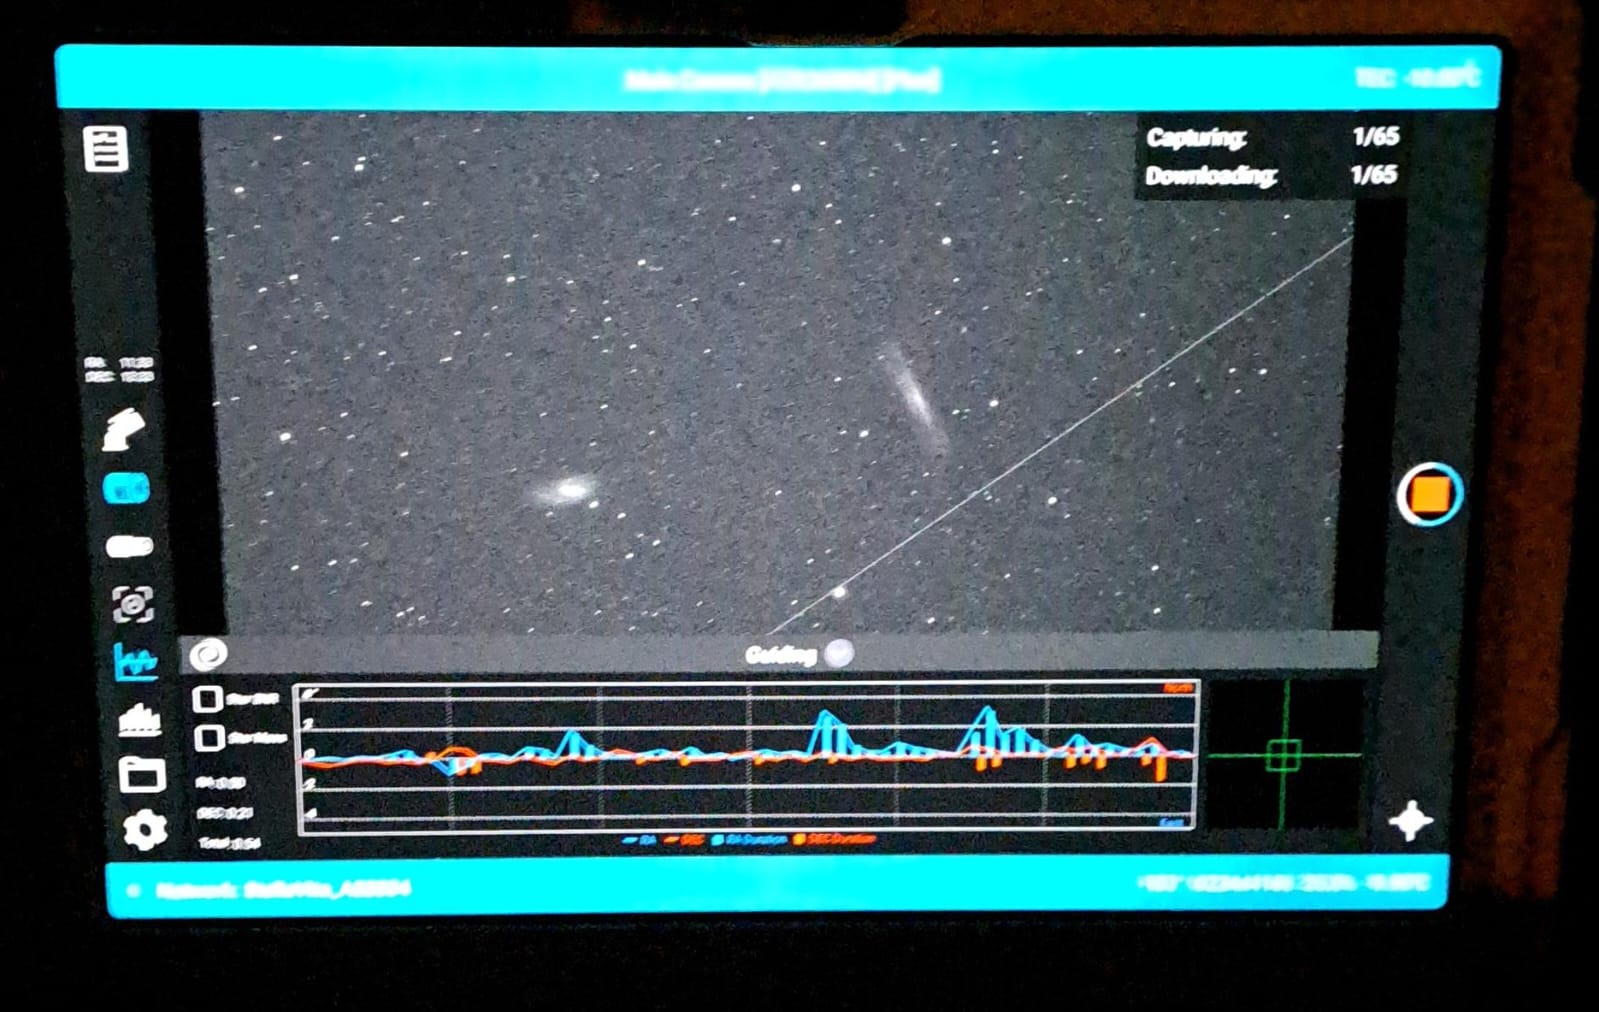
Task: Stop capture with the orange stop button
Action: click(1430, 494)
